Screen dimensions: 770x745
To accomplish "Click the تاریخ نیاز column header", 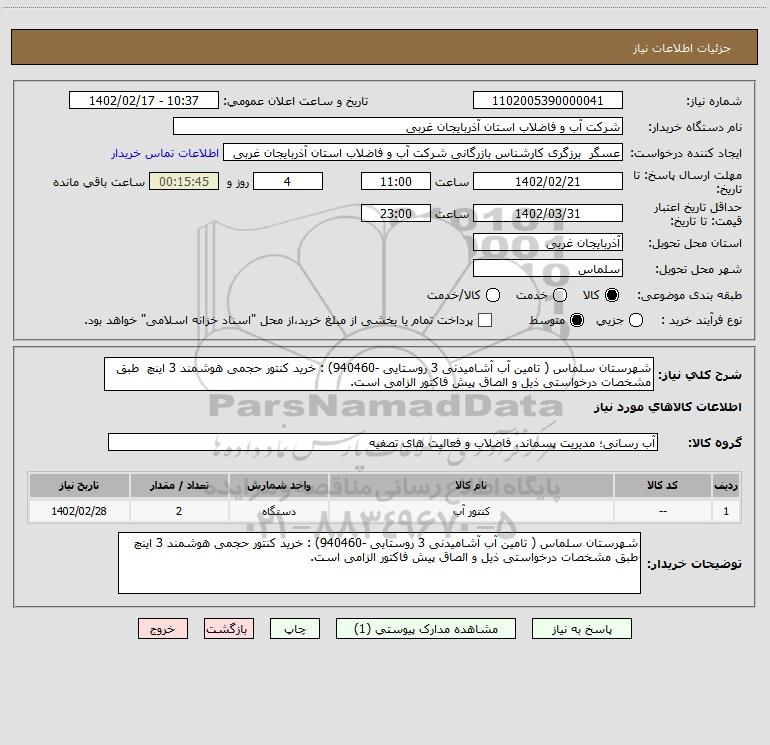I will pyautogui.click(x=79, y=486).
